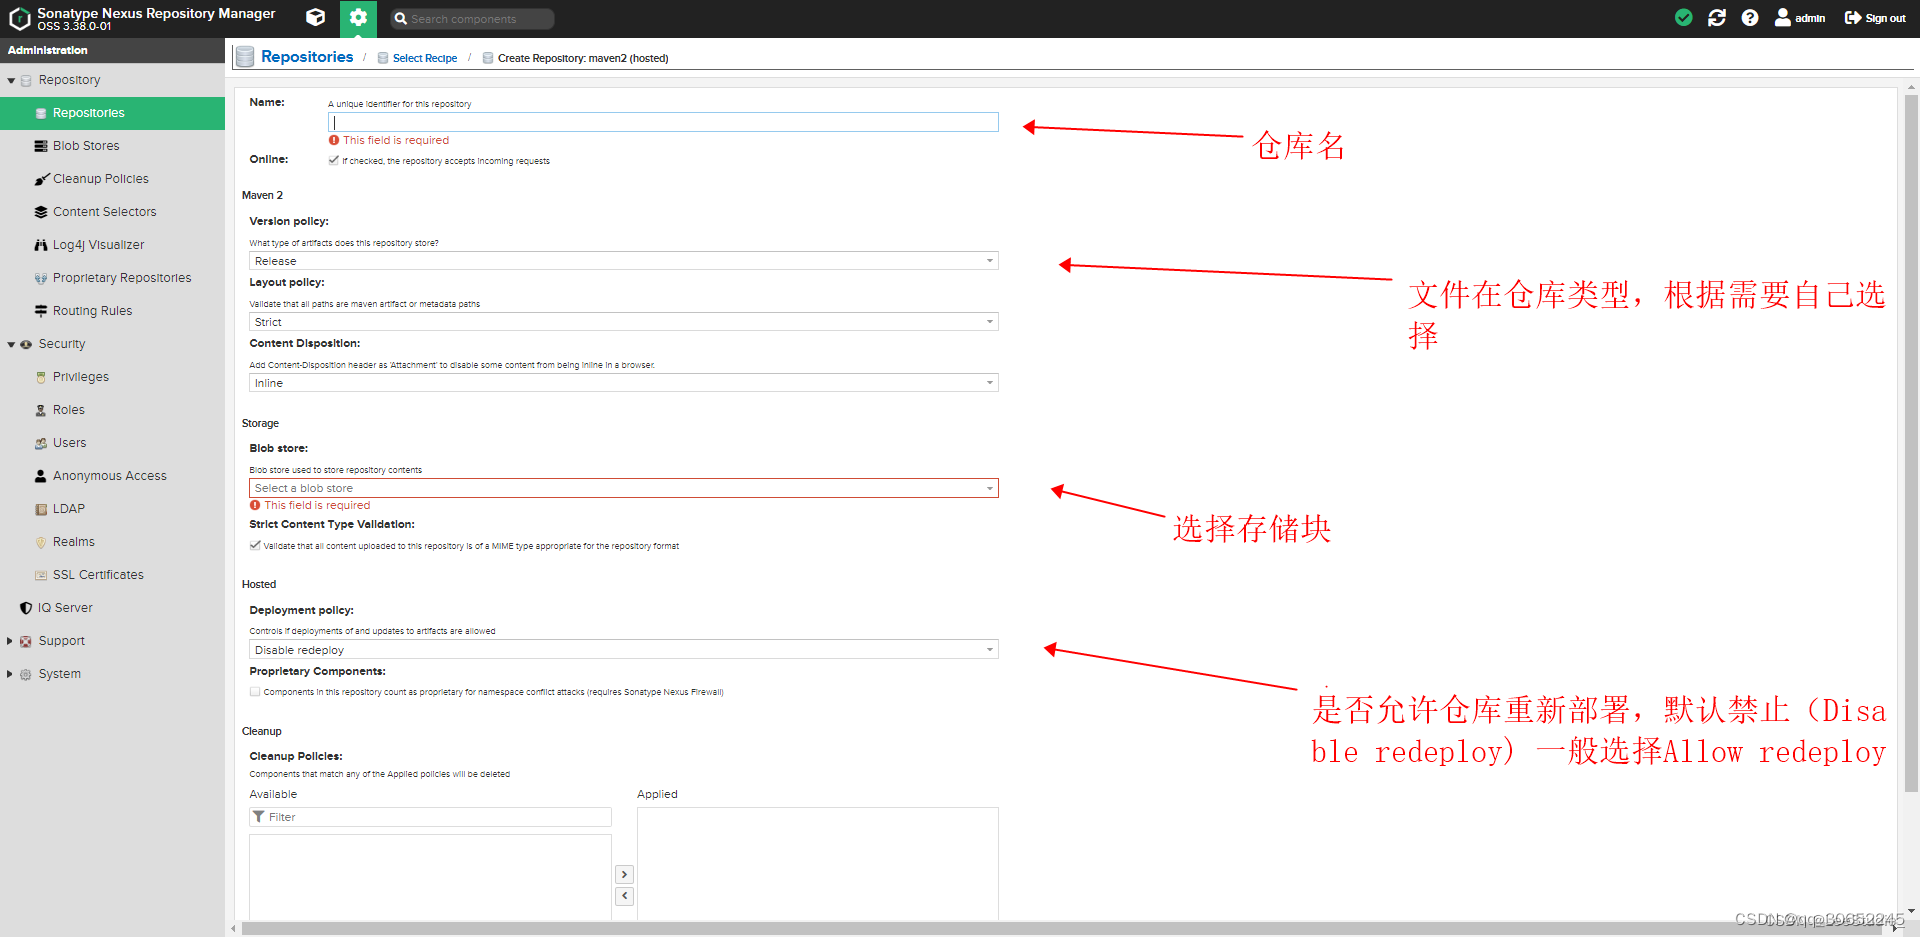Move policy to Available with left arrow
1920x937 pixels.
(x=624, y=896)
